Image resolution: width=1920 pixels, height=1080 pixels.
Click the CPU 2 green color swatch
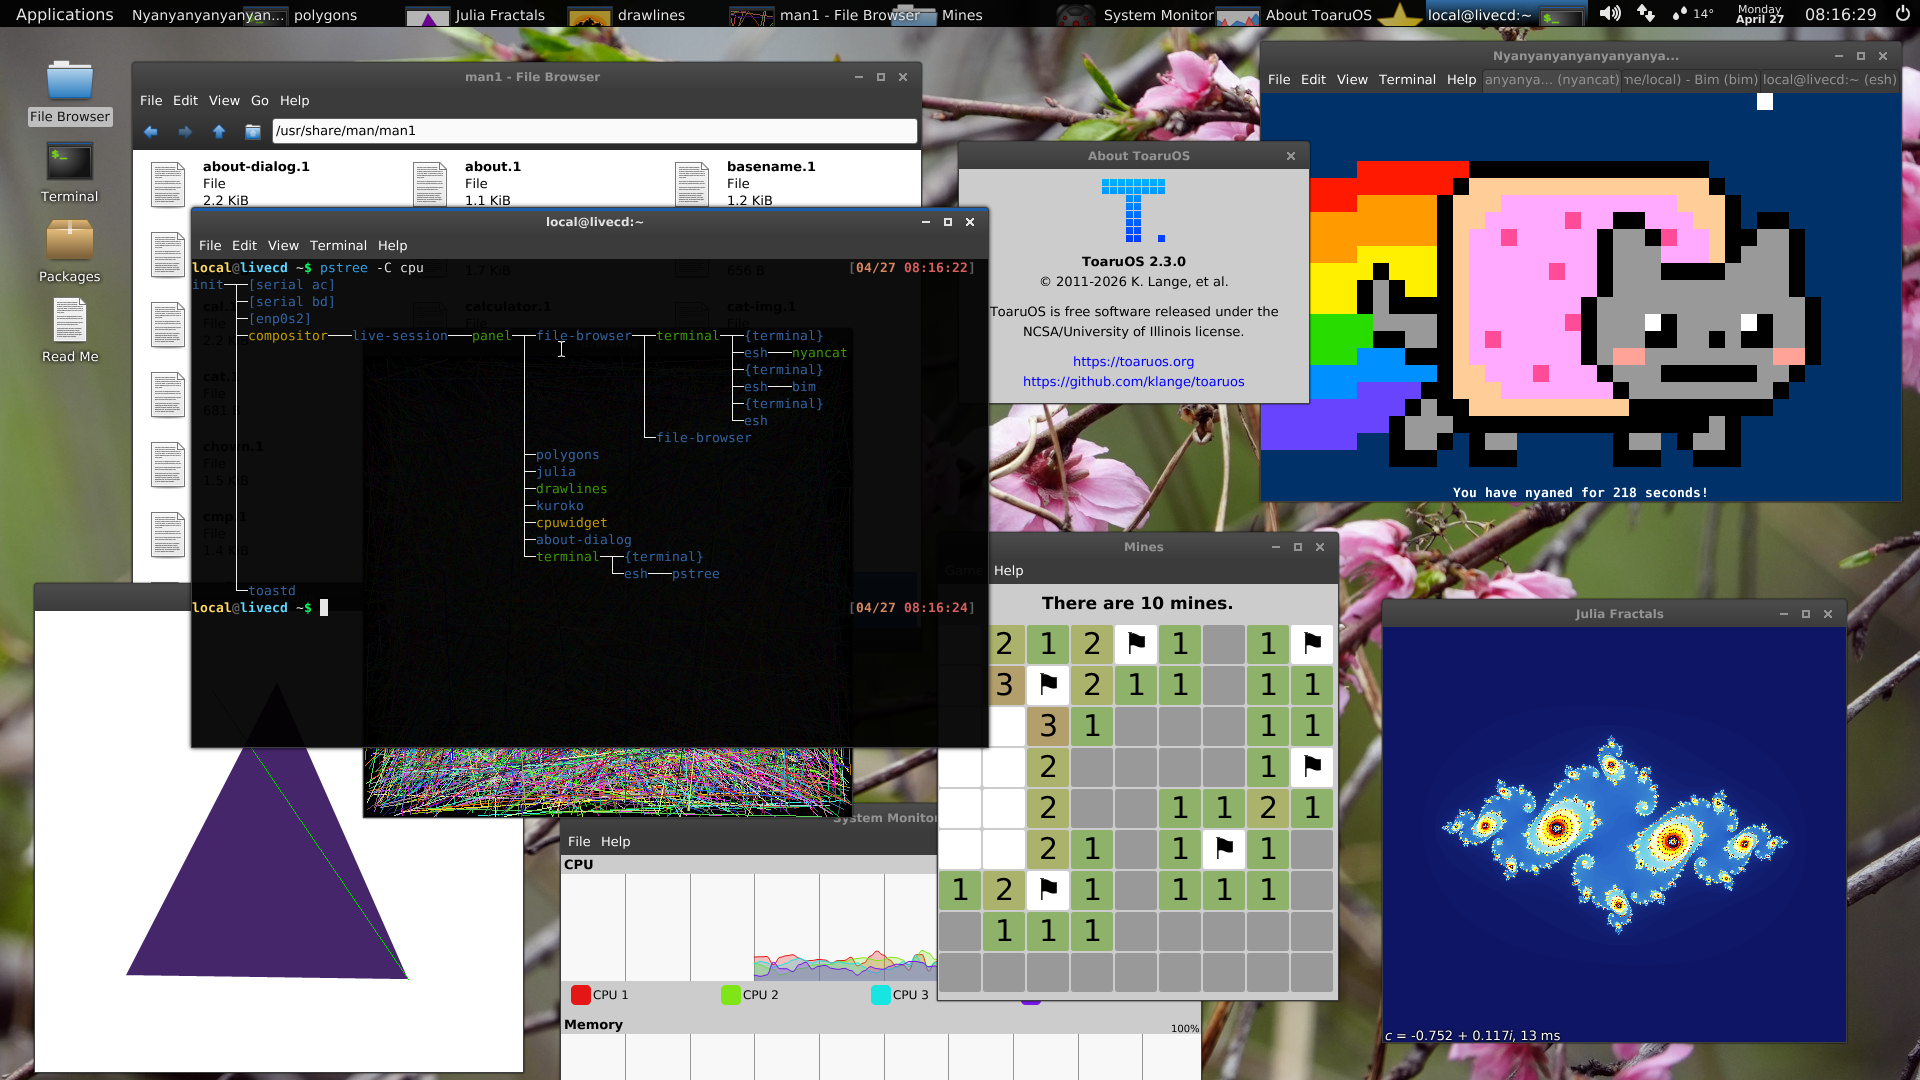[730, 994]
